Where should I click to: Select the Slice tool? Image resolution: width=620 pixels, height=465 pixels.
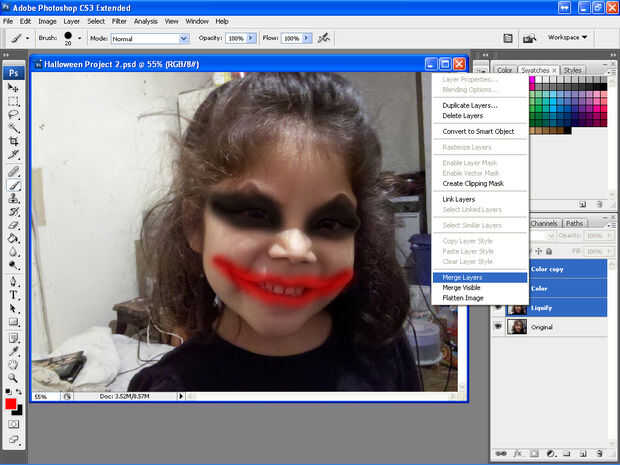(13, 154)
